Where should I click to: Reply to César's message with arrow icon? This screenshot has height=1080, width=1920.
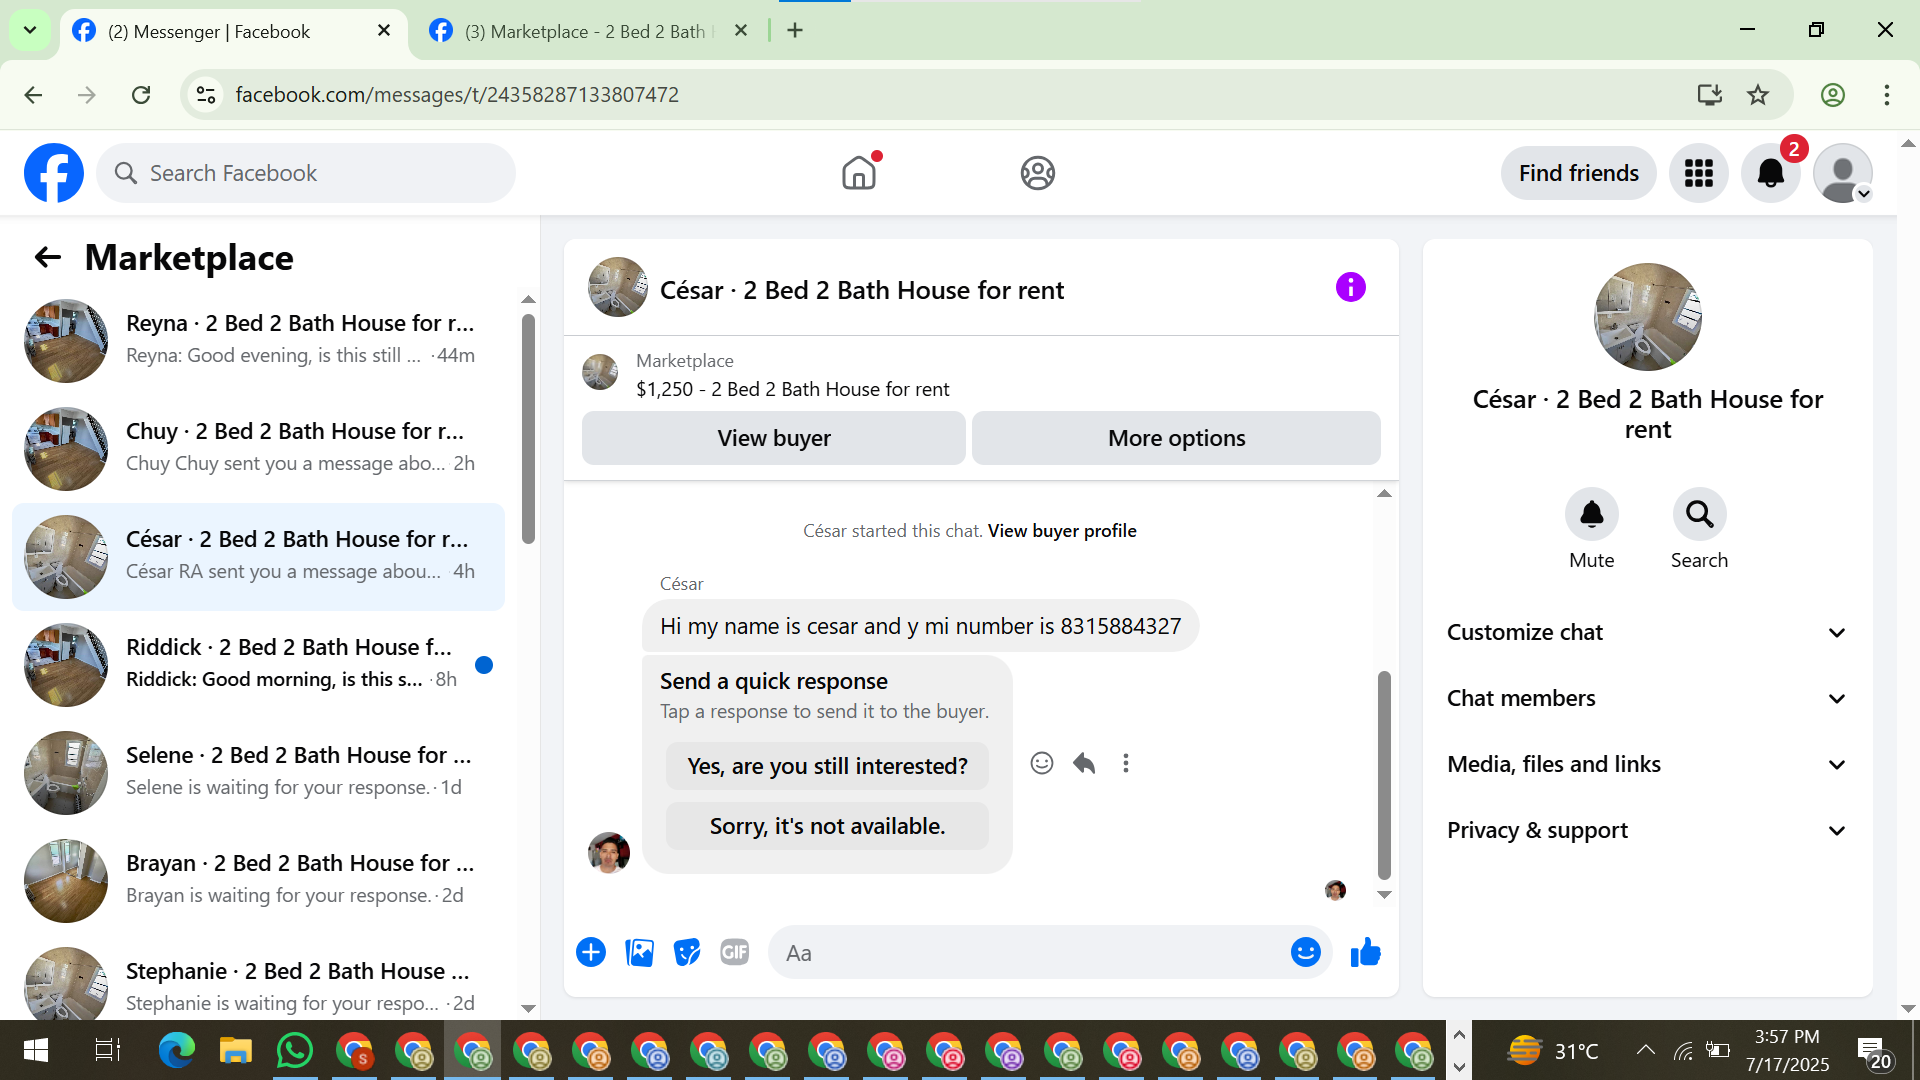[1084, 764]
